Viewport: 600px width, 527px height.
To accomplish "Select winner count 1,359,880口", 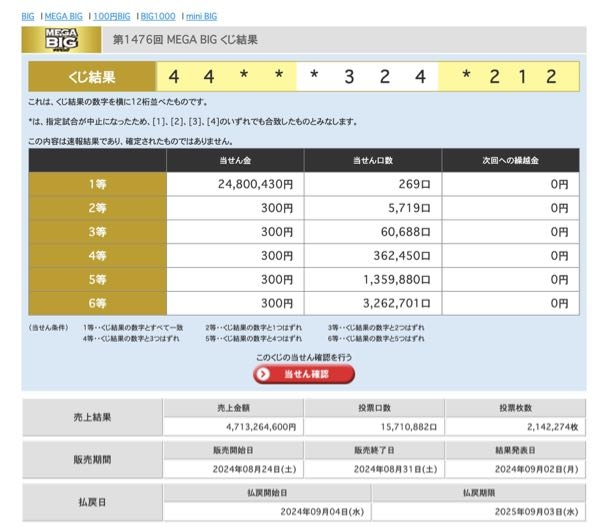I will coord(397,279).
